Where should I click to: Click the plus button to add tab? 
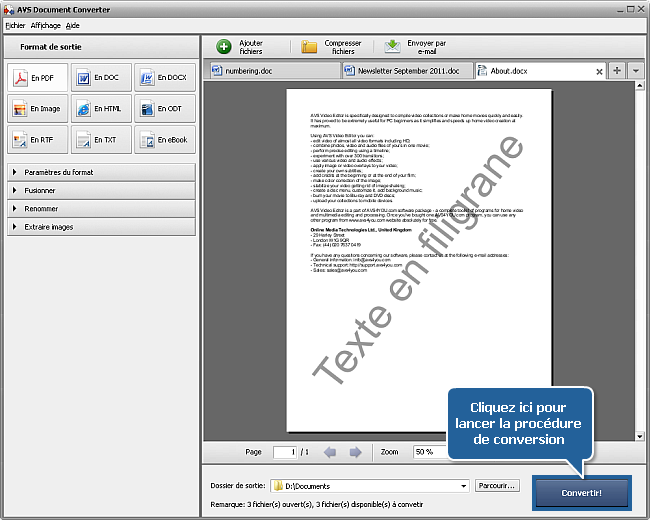point(617,70)
